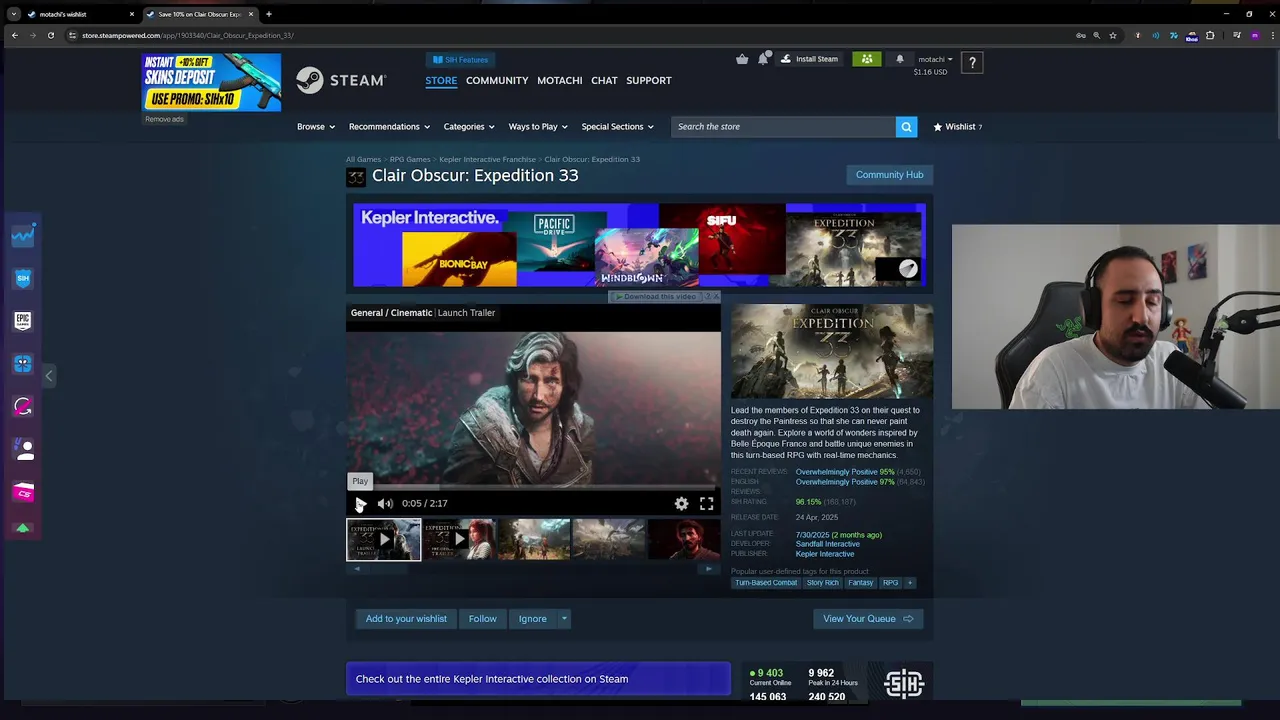Open a new browser tab

tap(268, 14)
